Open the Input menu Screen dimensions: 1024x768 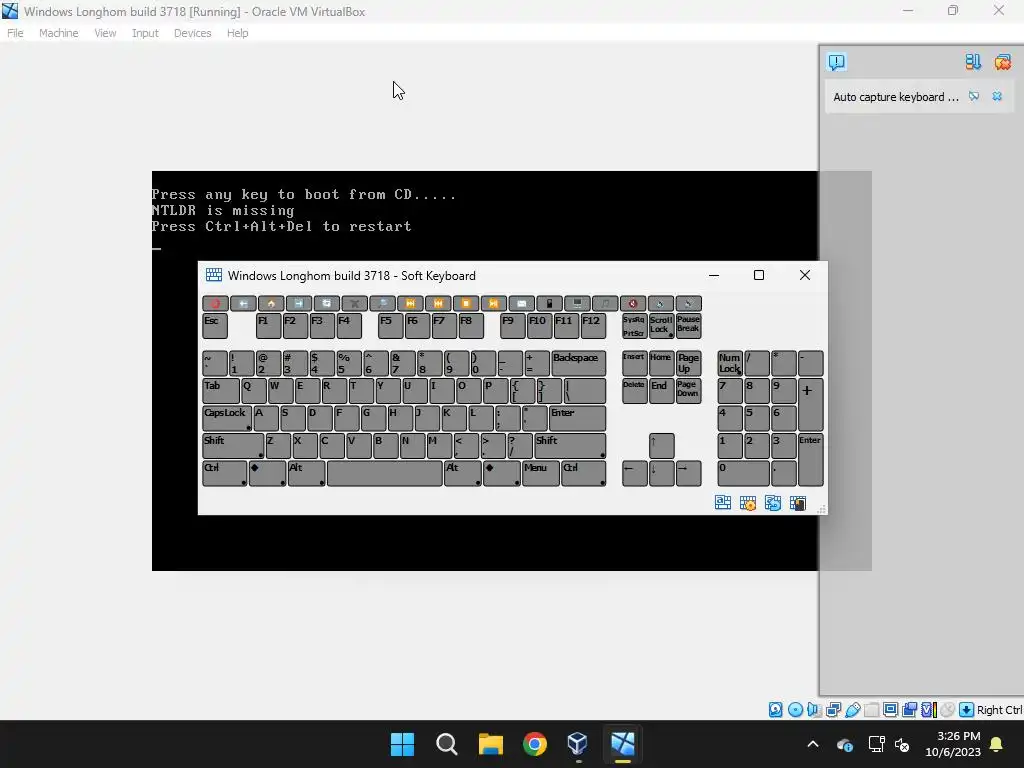(x=145, y=33)
